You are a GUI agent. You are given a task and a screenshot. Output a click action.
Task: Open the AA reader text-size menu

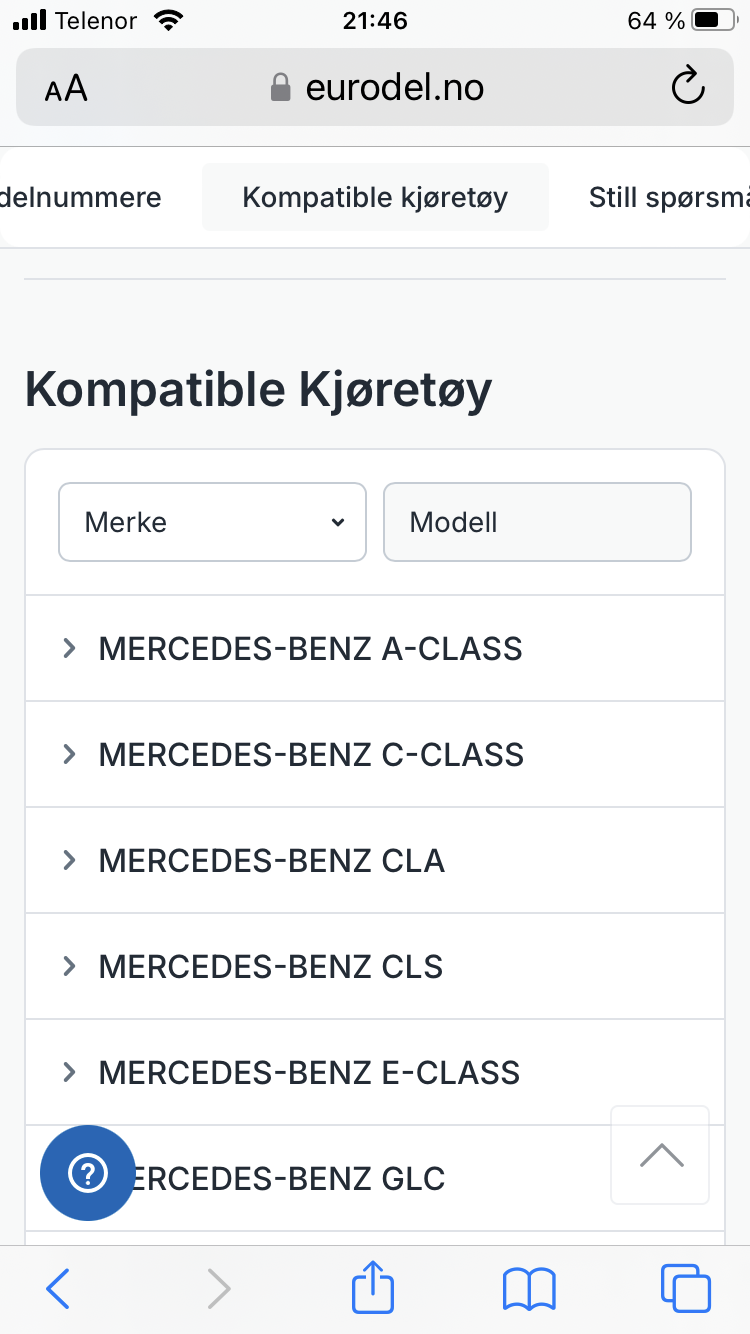(66, 89)
